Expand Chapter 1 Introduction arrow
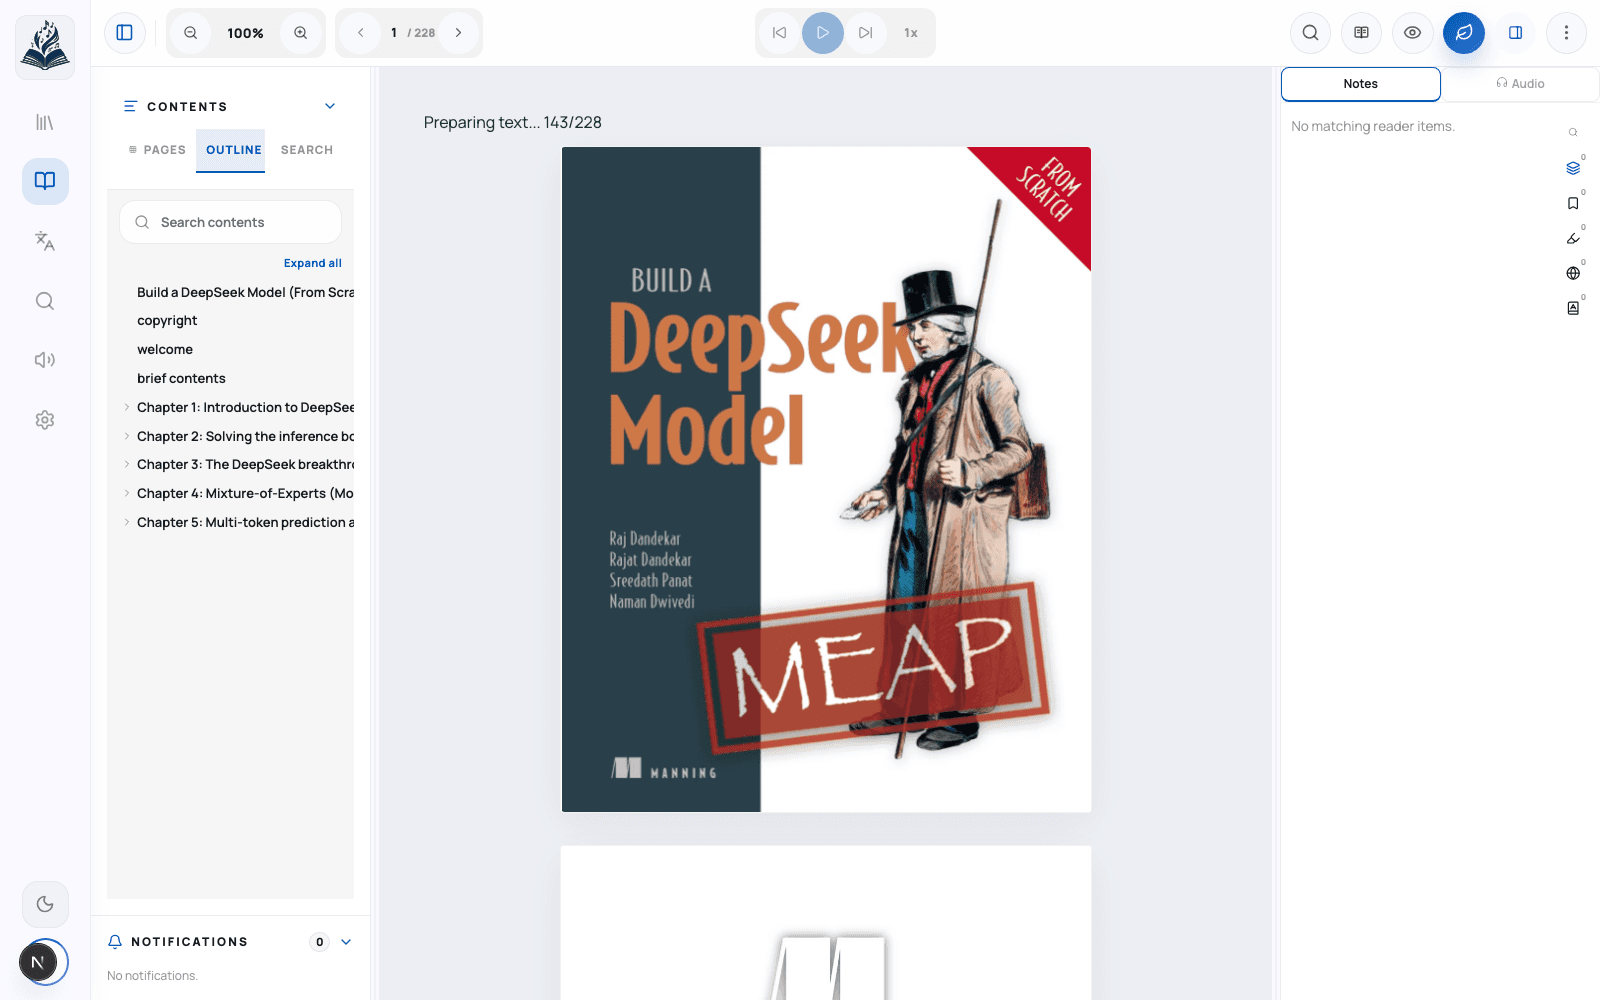 [126, 407]
